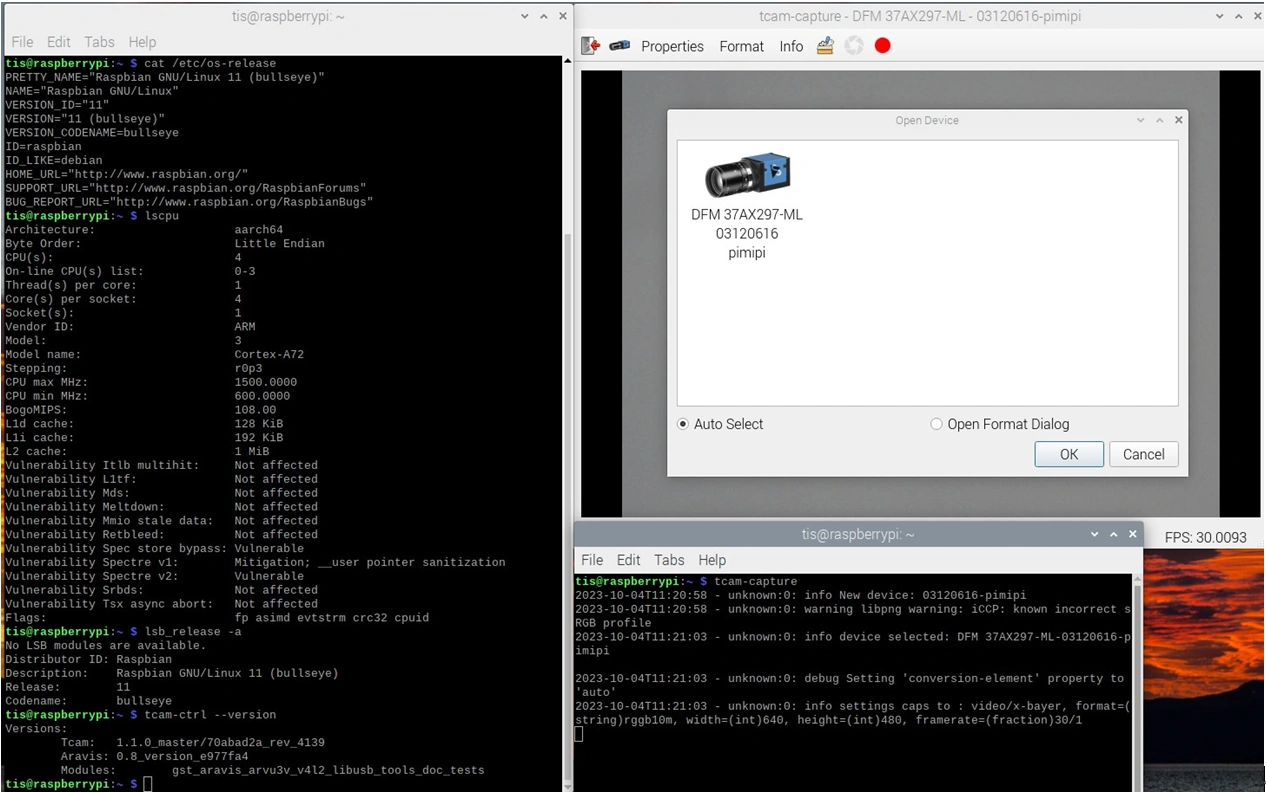This screenshot has width=1266, height=793.
Task: Click the quit icon in tcam-capture toolbar
Action: coord(591,46)
